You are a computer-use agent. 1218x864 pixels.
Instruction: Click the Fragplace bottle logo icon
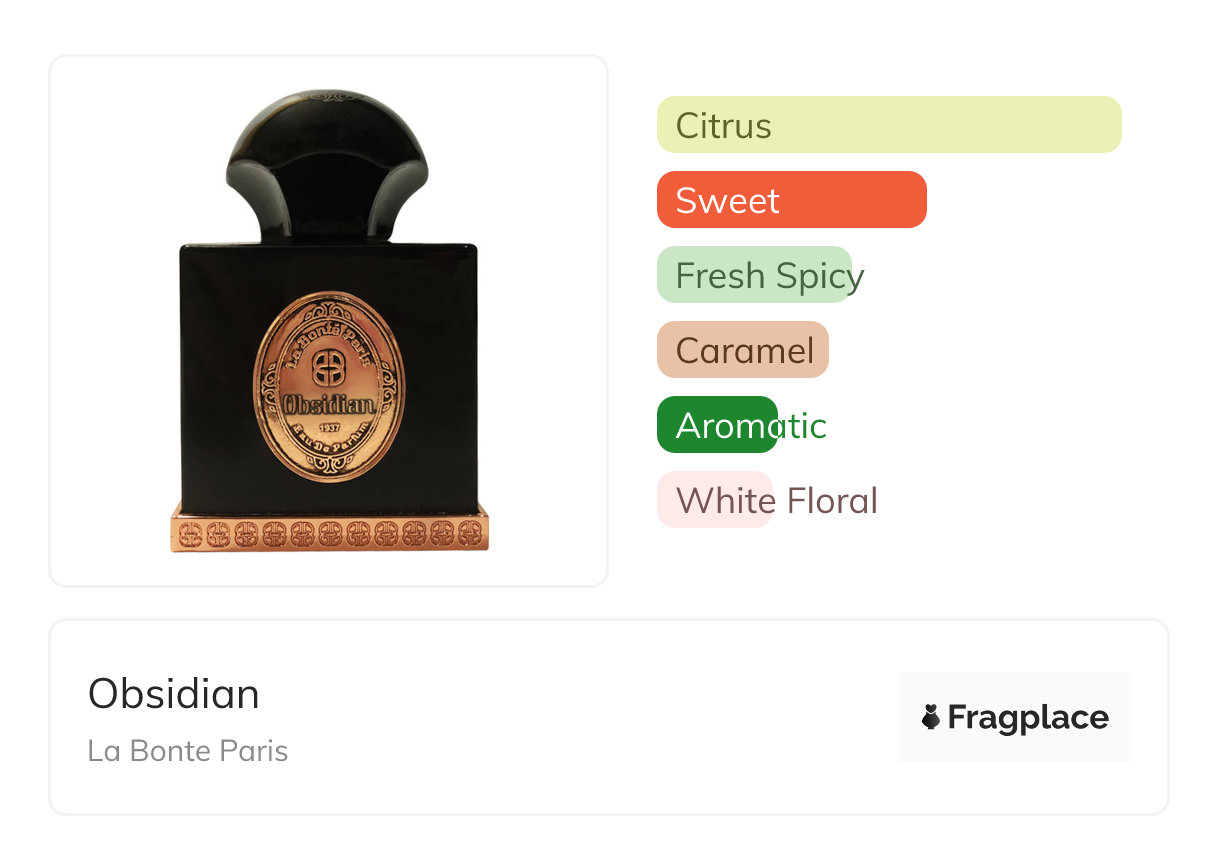(931, 717)
